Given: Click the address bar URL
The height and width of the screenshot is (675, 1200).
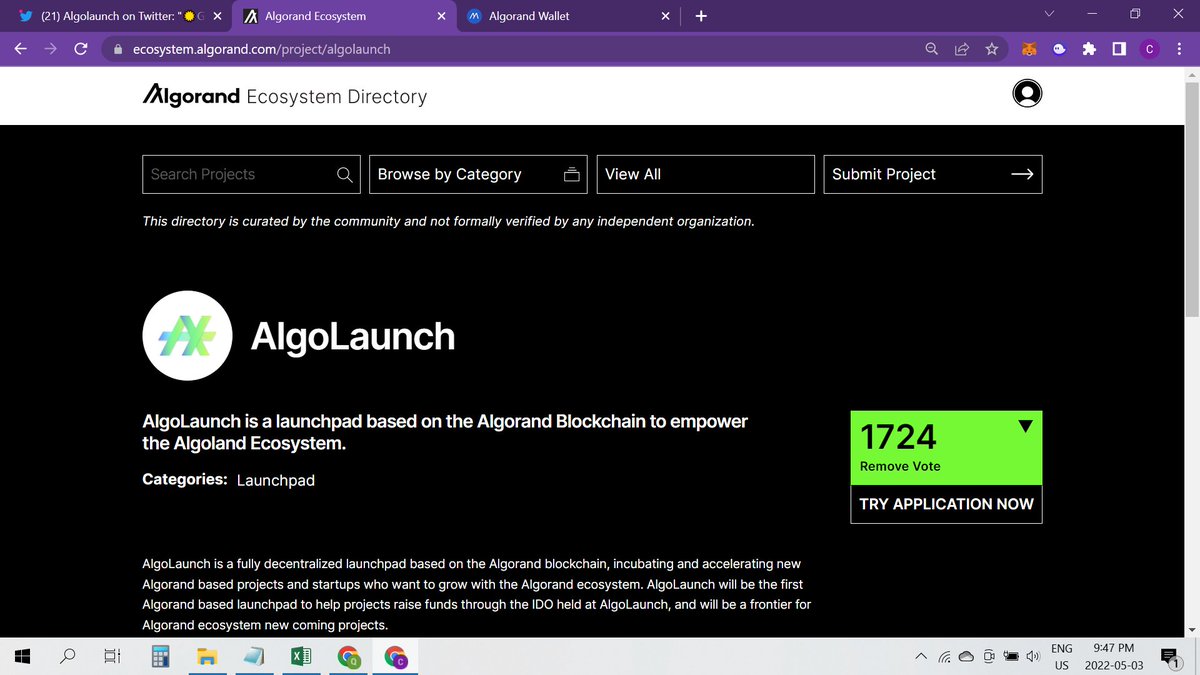Looking at the screenshot, I should (261, 48).
